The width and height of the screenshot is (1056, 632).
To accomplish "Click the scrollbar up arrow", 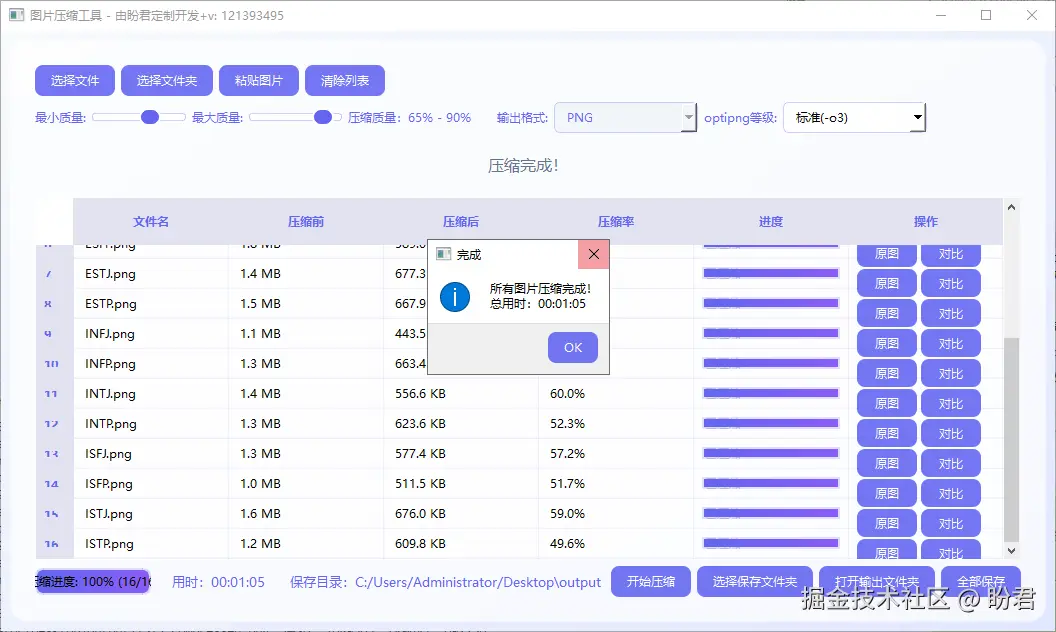I will (1011, 207).
